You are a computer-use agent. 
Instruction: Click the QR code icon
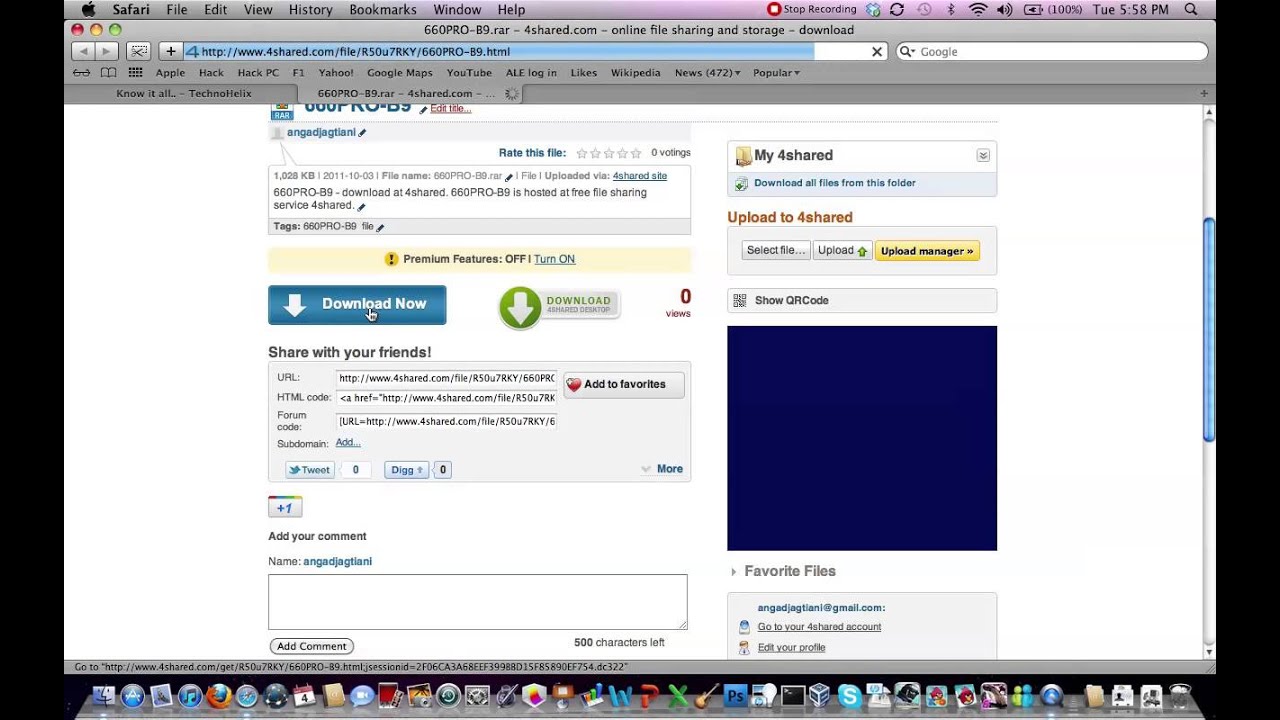click(740, 300)
